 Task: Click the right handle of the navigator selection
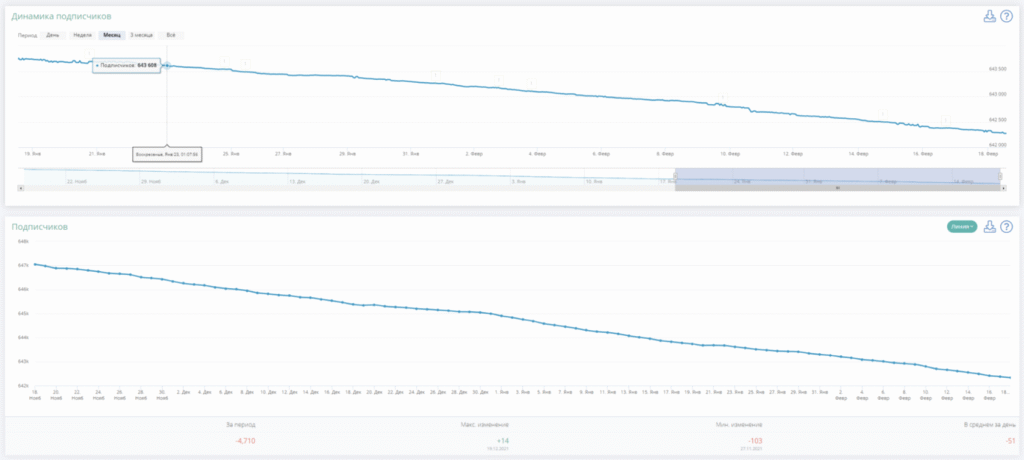1002,176
